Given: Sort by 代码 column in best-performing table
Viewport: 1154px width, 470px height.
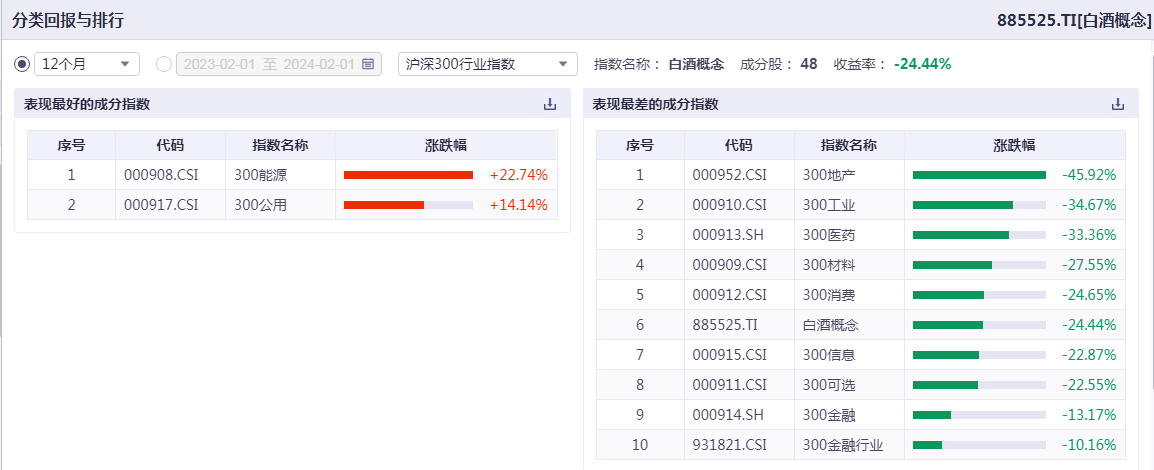Looking at the screenshot, I should click(170, 145).
